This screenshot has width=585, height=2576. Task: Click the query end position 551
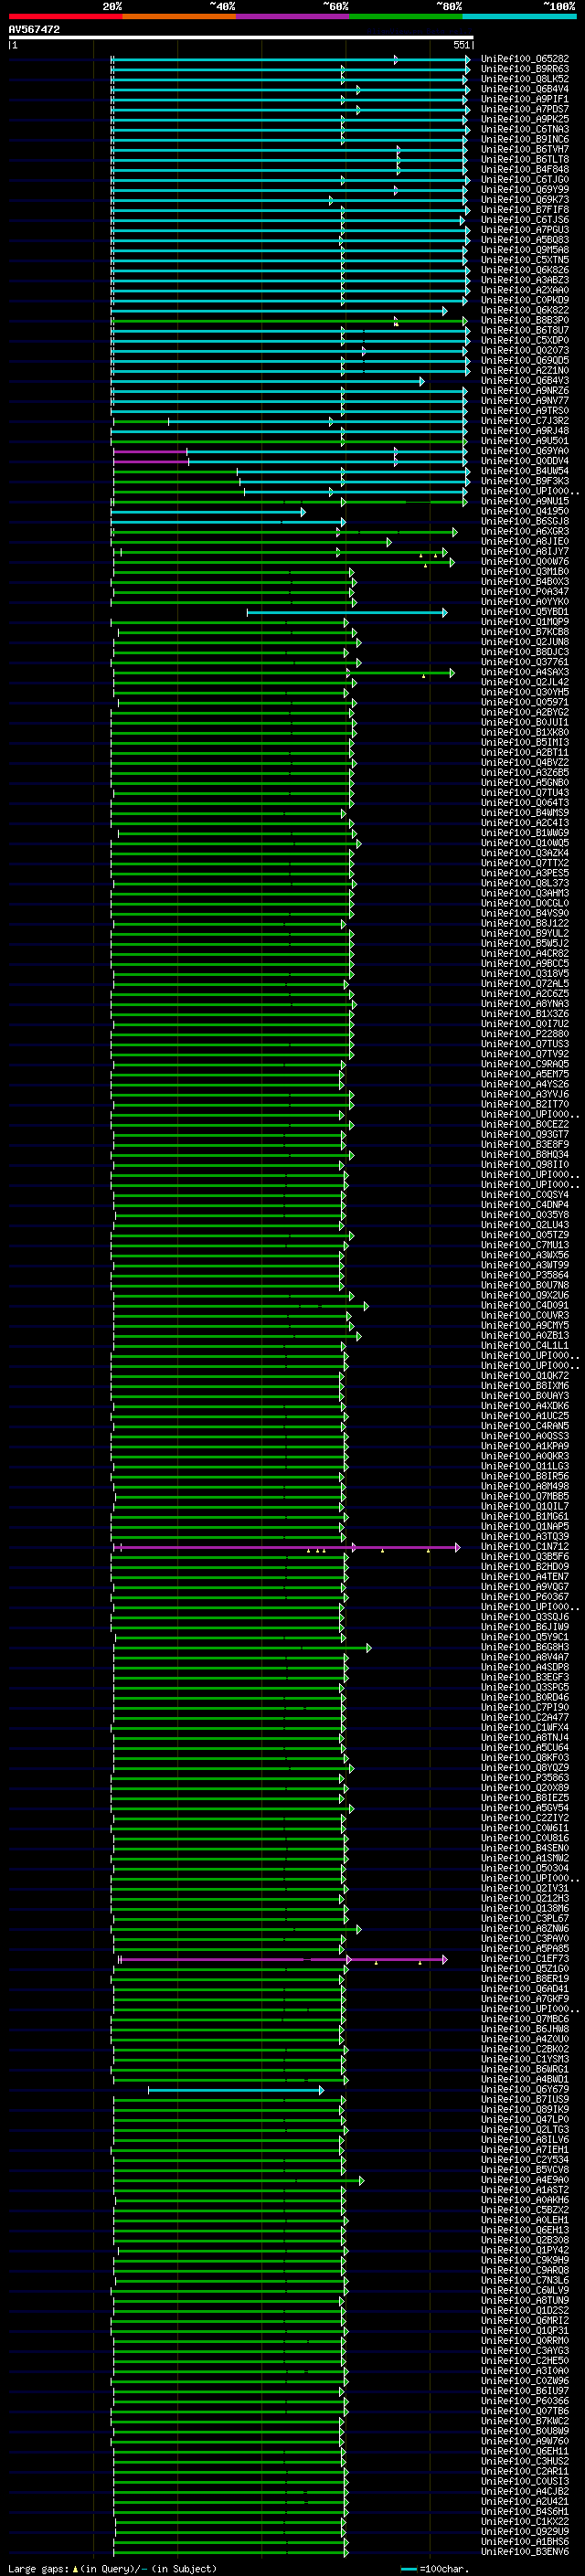(461, 45)
